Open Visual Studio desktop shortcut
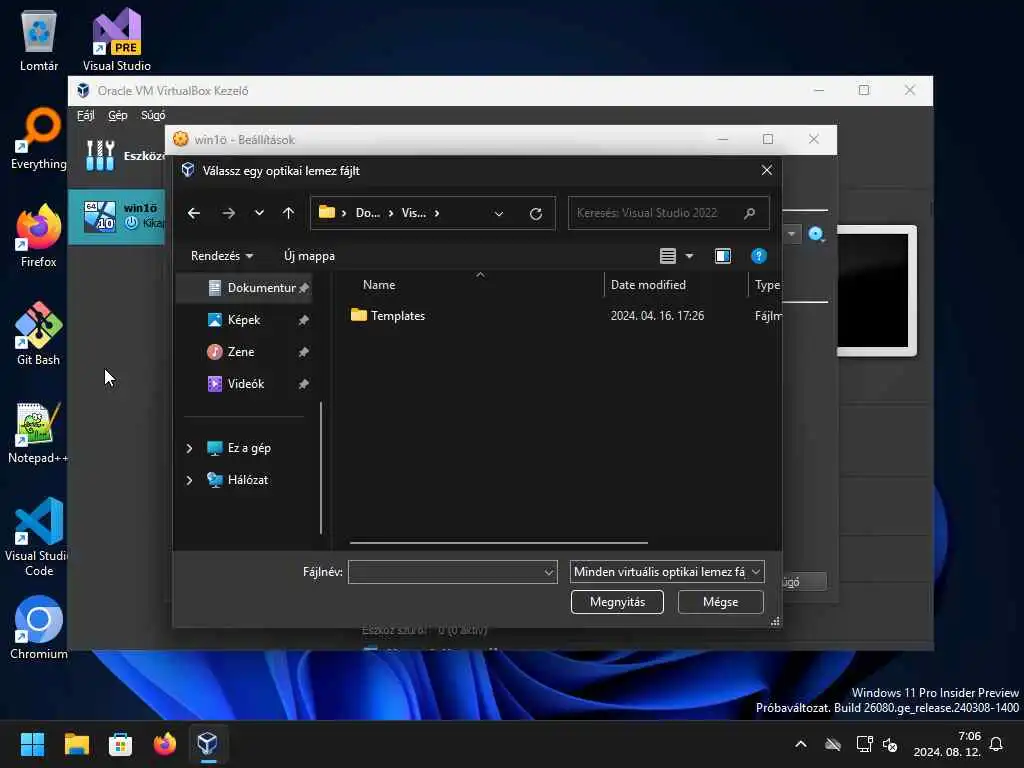 coord(116,40)
